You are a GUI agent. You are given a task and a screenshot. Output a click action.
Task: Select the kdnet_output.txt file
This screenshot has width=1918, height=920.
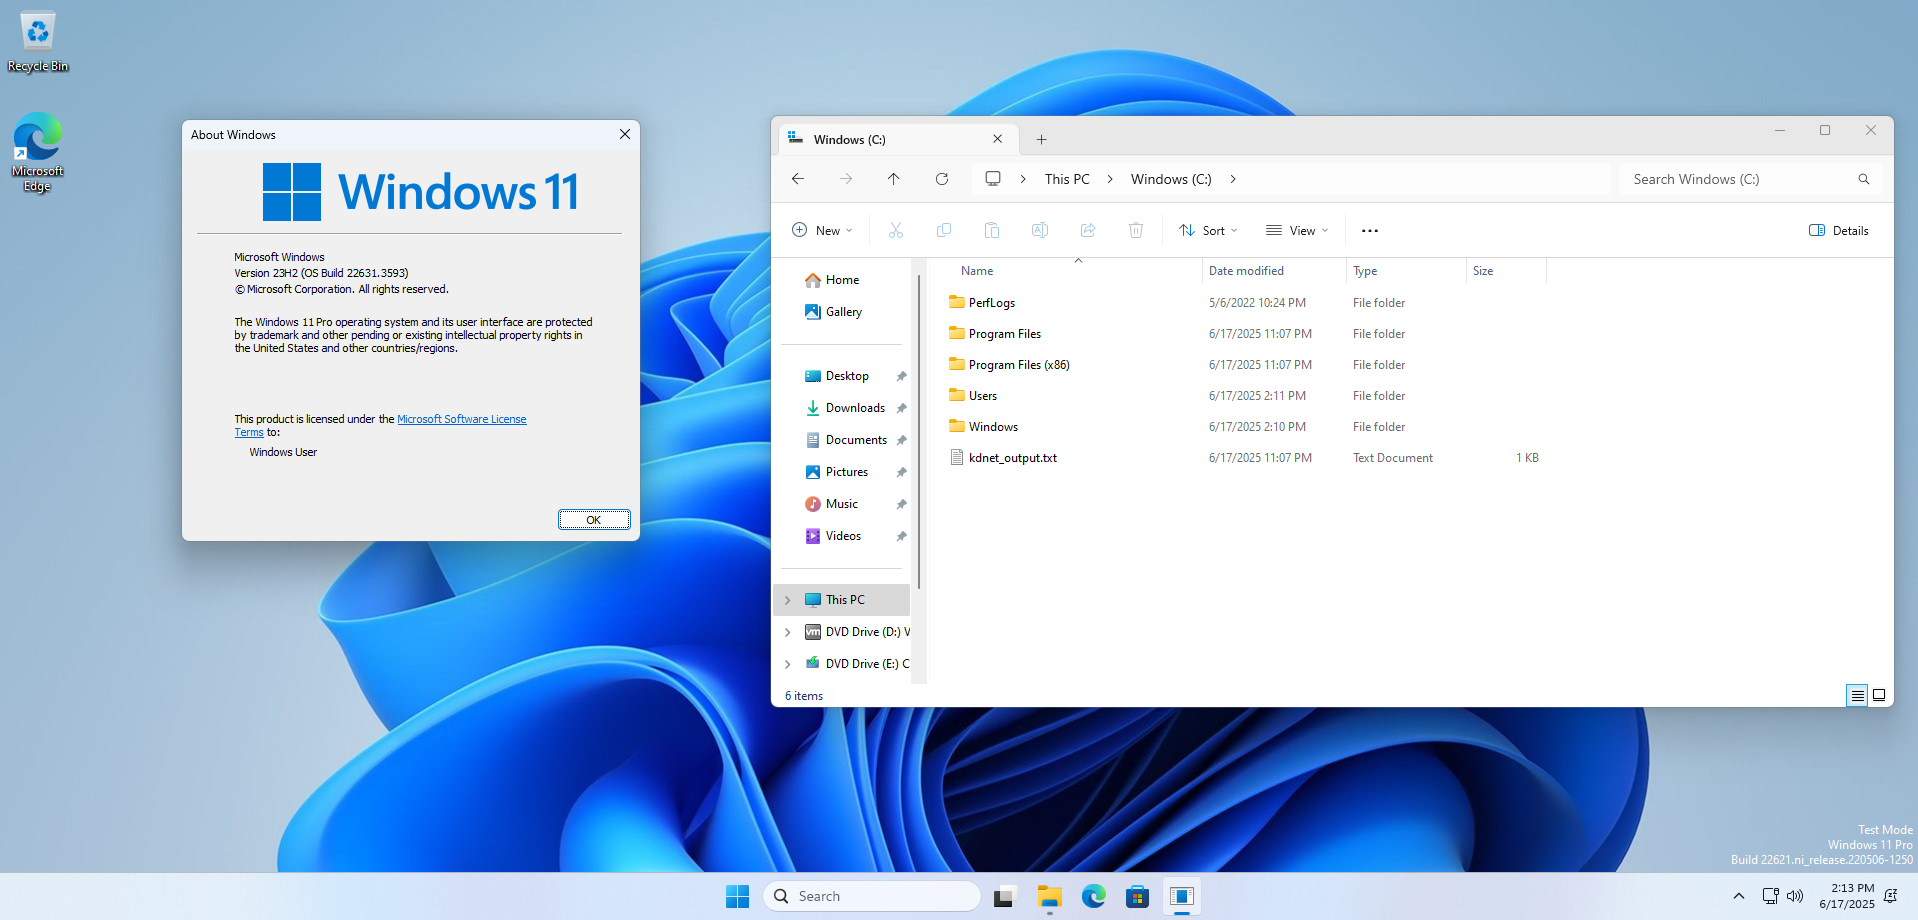1003,458
